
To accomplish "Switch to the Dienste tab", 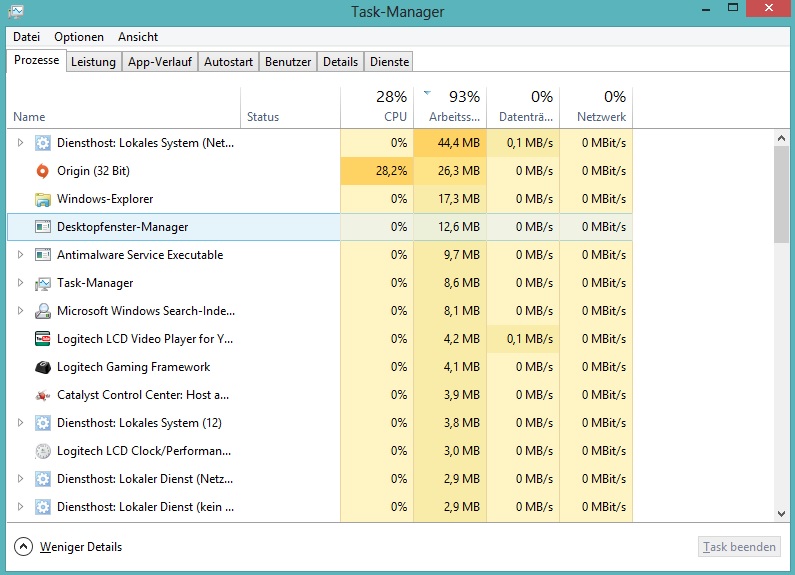I will pyautogui.click(x=389, y=62).
